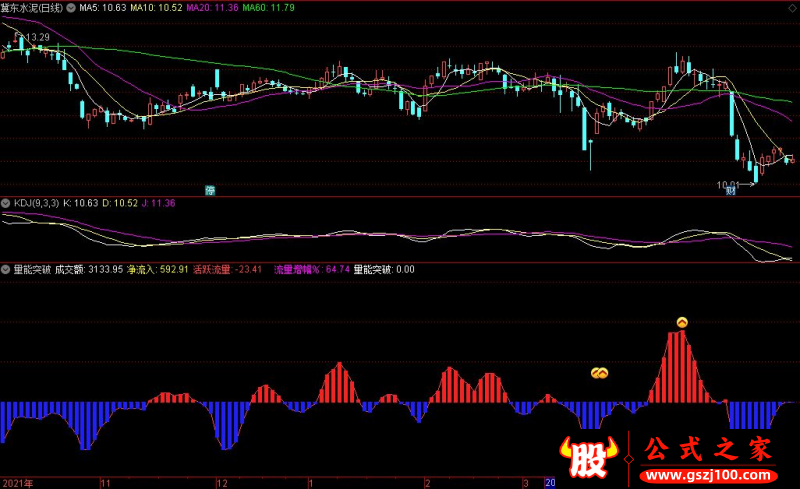Screen dimensions: 800x489
Task: Select the K: 10.63 value
Action: pyautogui.click(x=81, y=203)
